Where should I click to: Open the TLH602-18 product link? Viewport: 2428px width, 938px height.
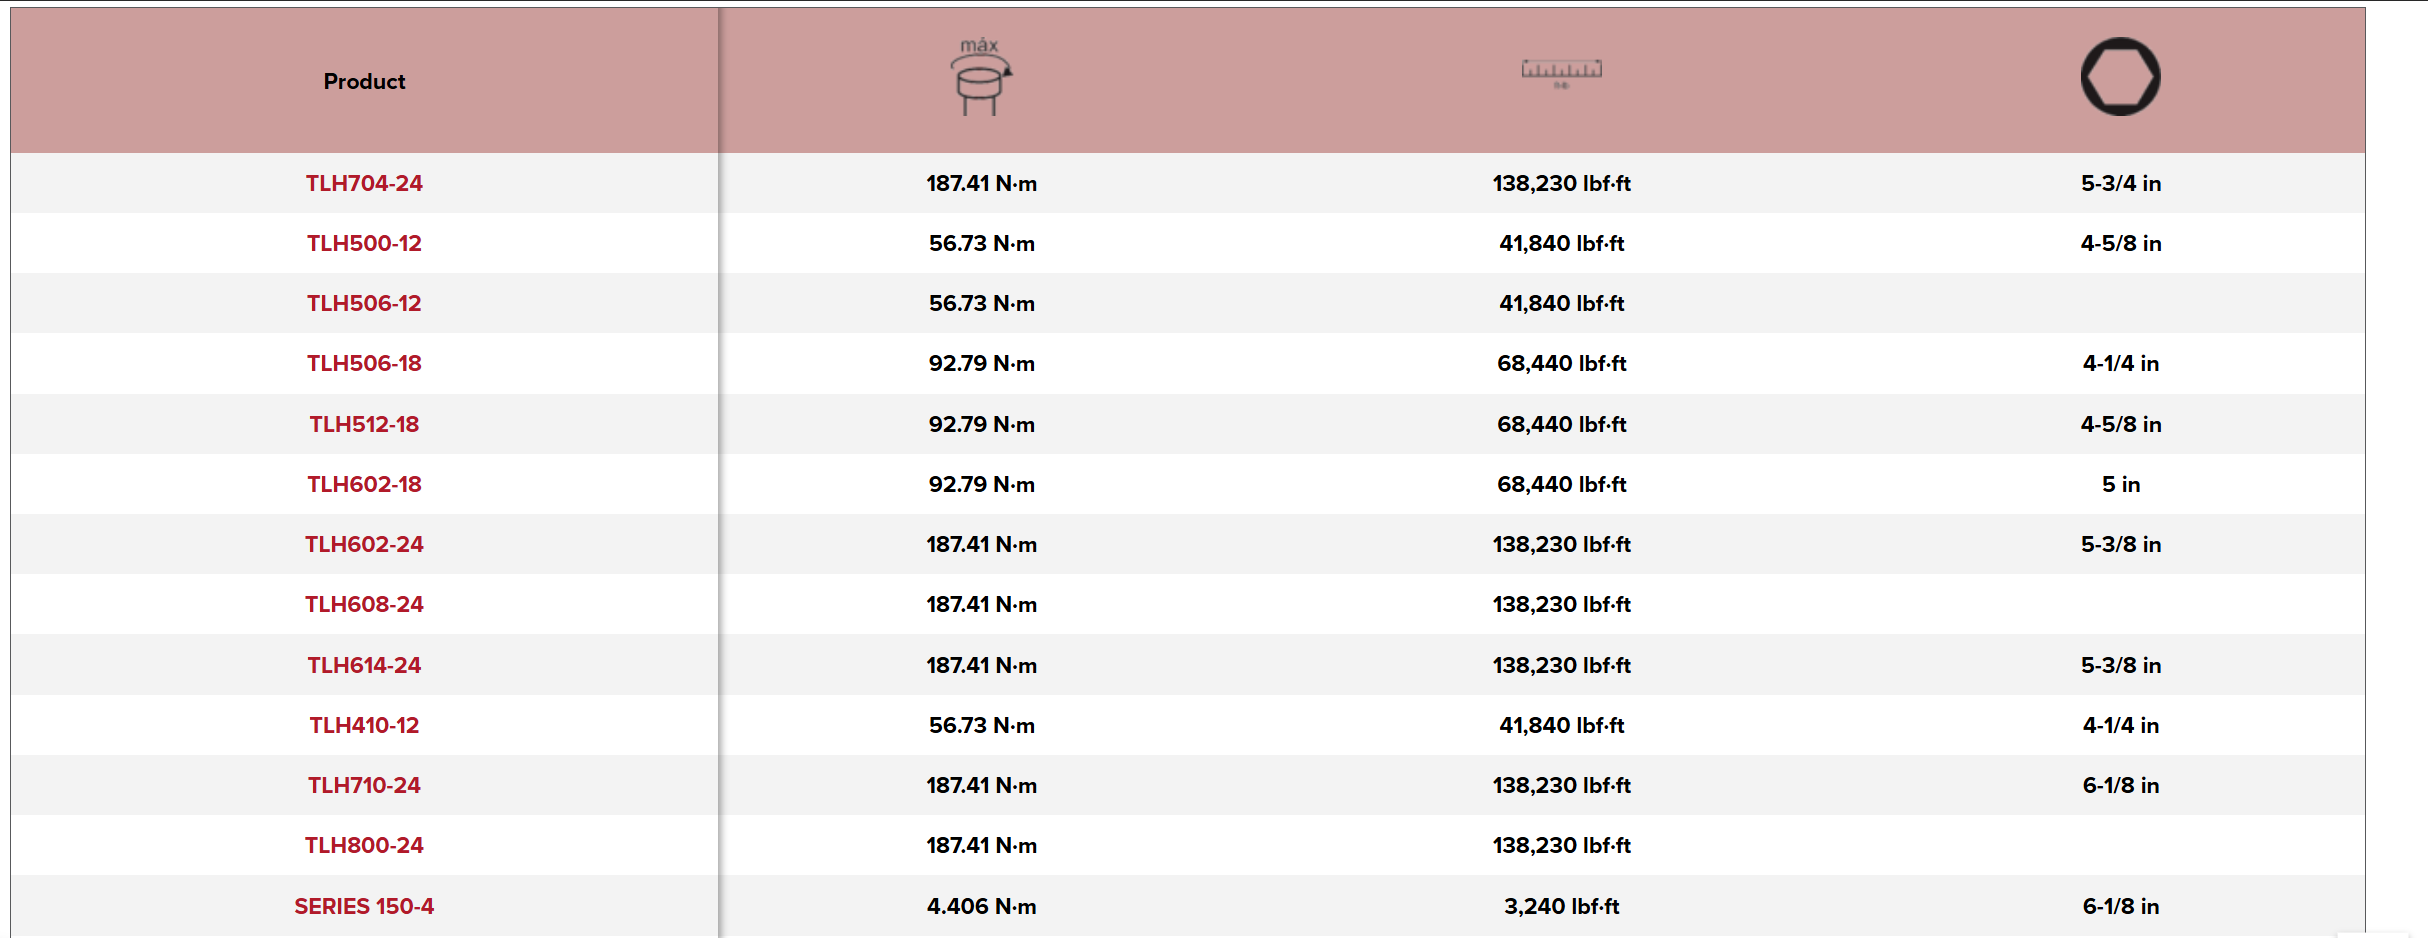pyautogui.click(x=364, y=484)
